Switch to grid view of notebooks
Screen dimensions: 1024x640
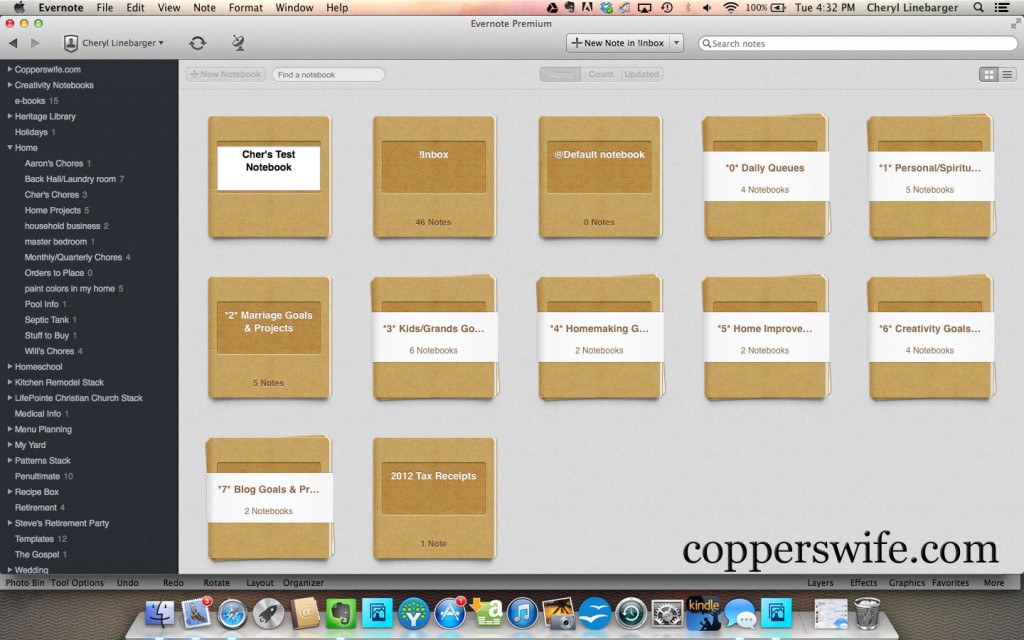tap(989, 74)
